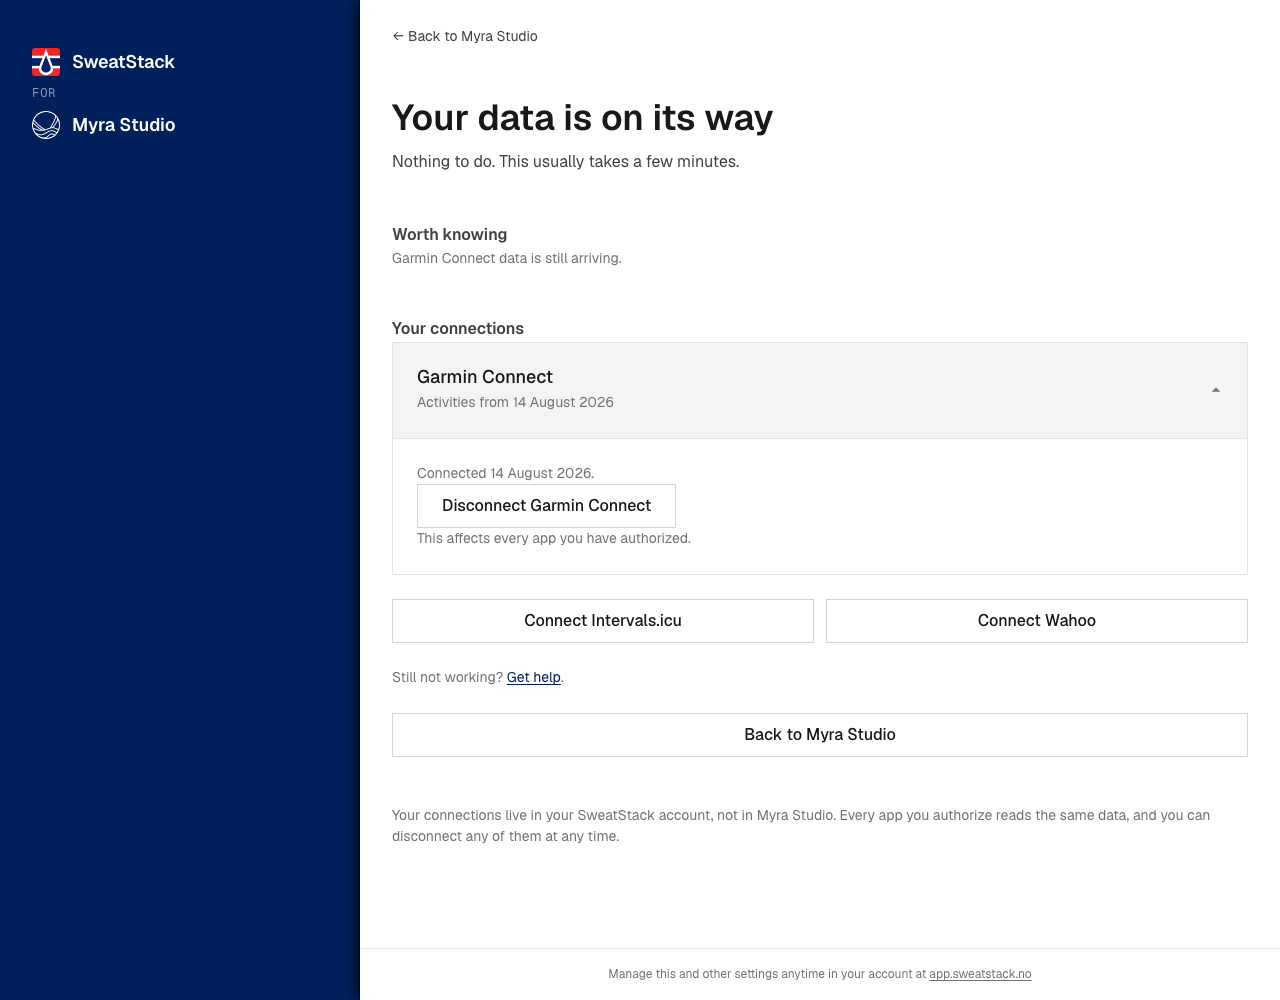This screenshot has height=1000, width=1280.
Task: Connect the Intervals.icu service
Action: click(603, 621)
